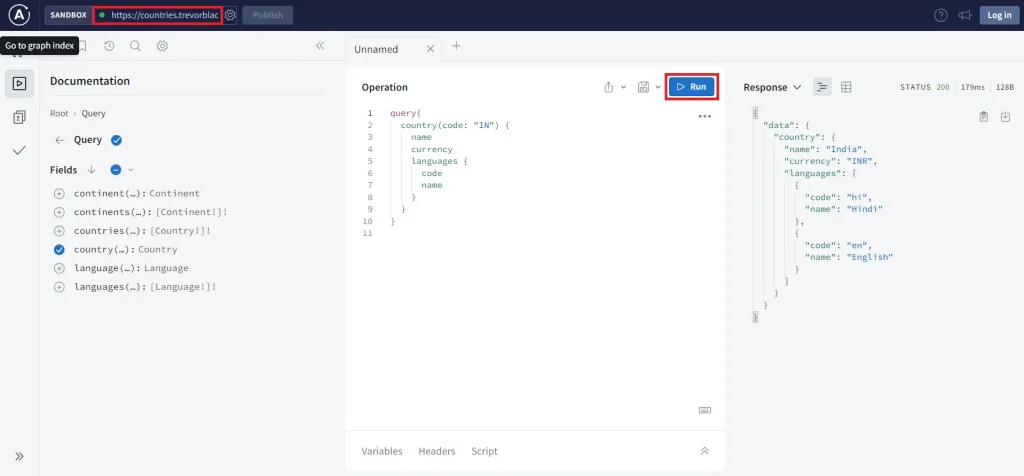Open the Headers tab
Viewport: 1024px width, 476px height.
coord(437,451)
